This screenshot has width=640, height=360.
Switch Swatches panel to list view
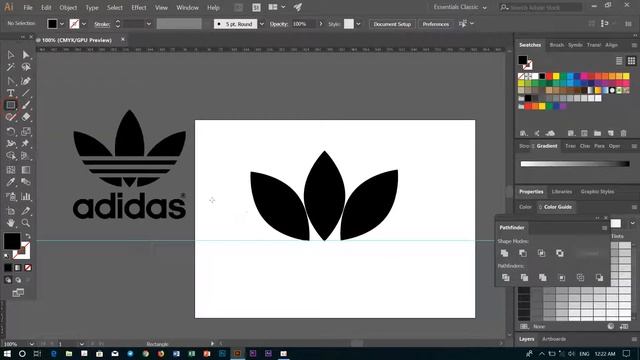click(x=619, y=61)
